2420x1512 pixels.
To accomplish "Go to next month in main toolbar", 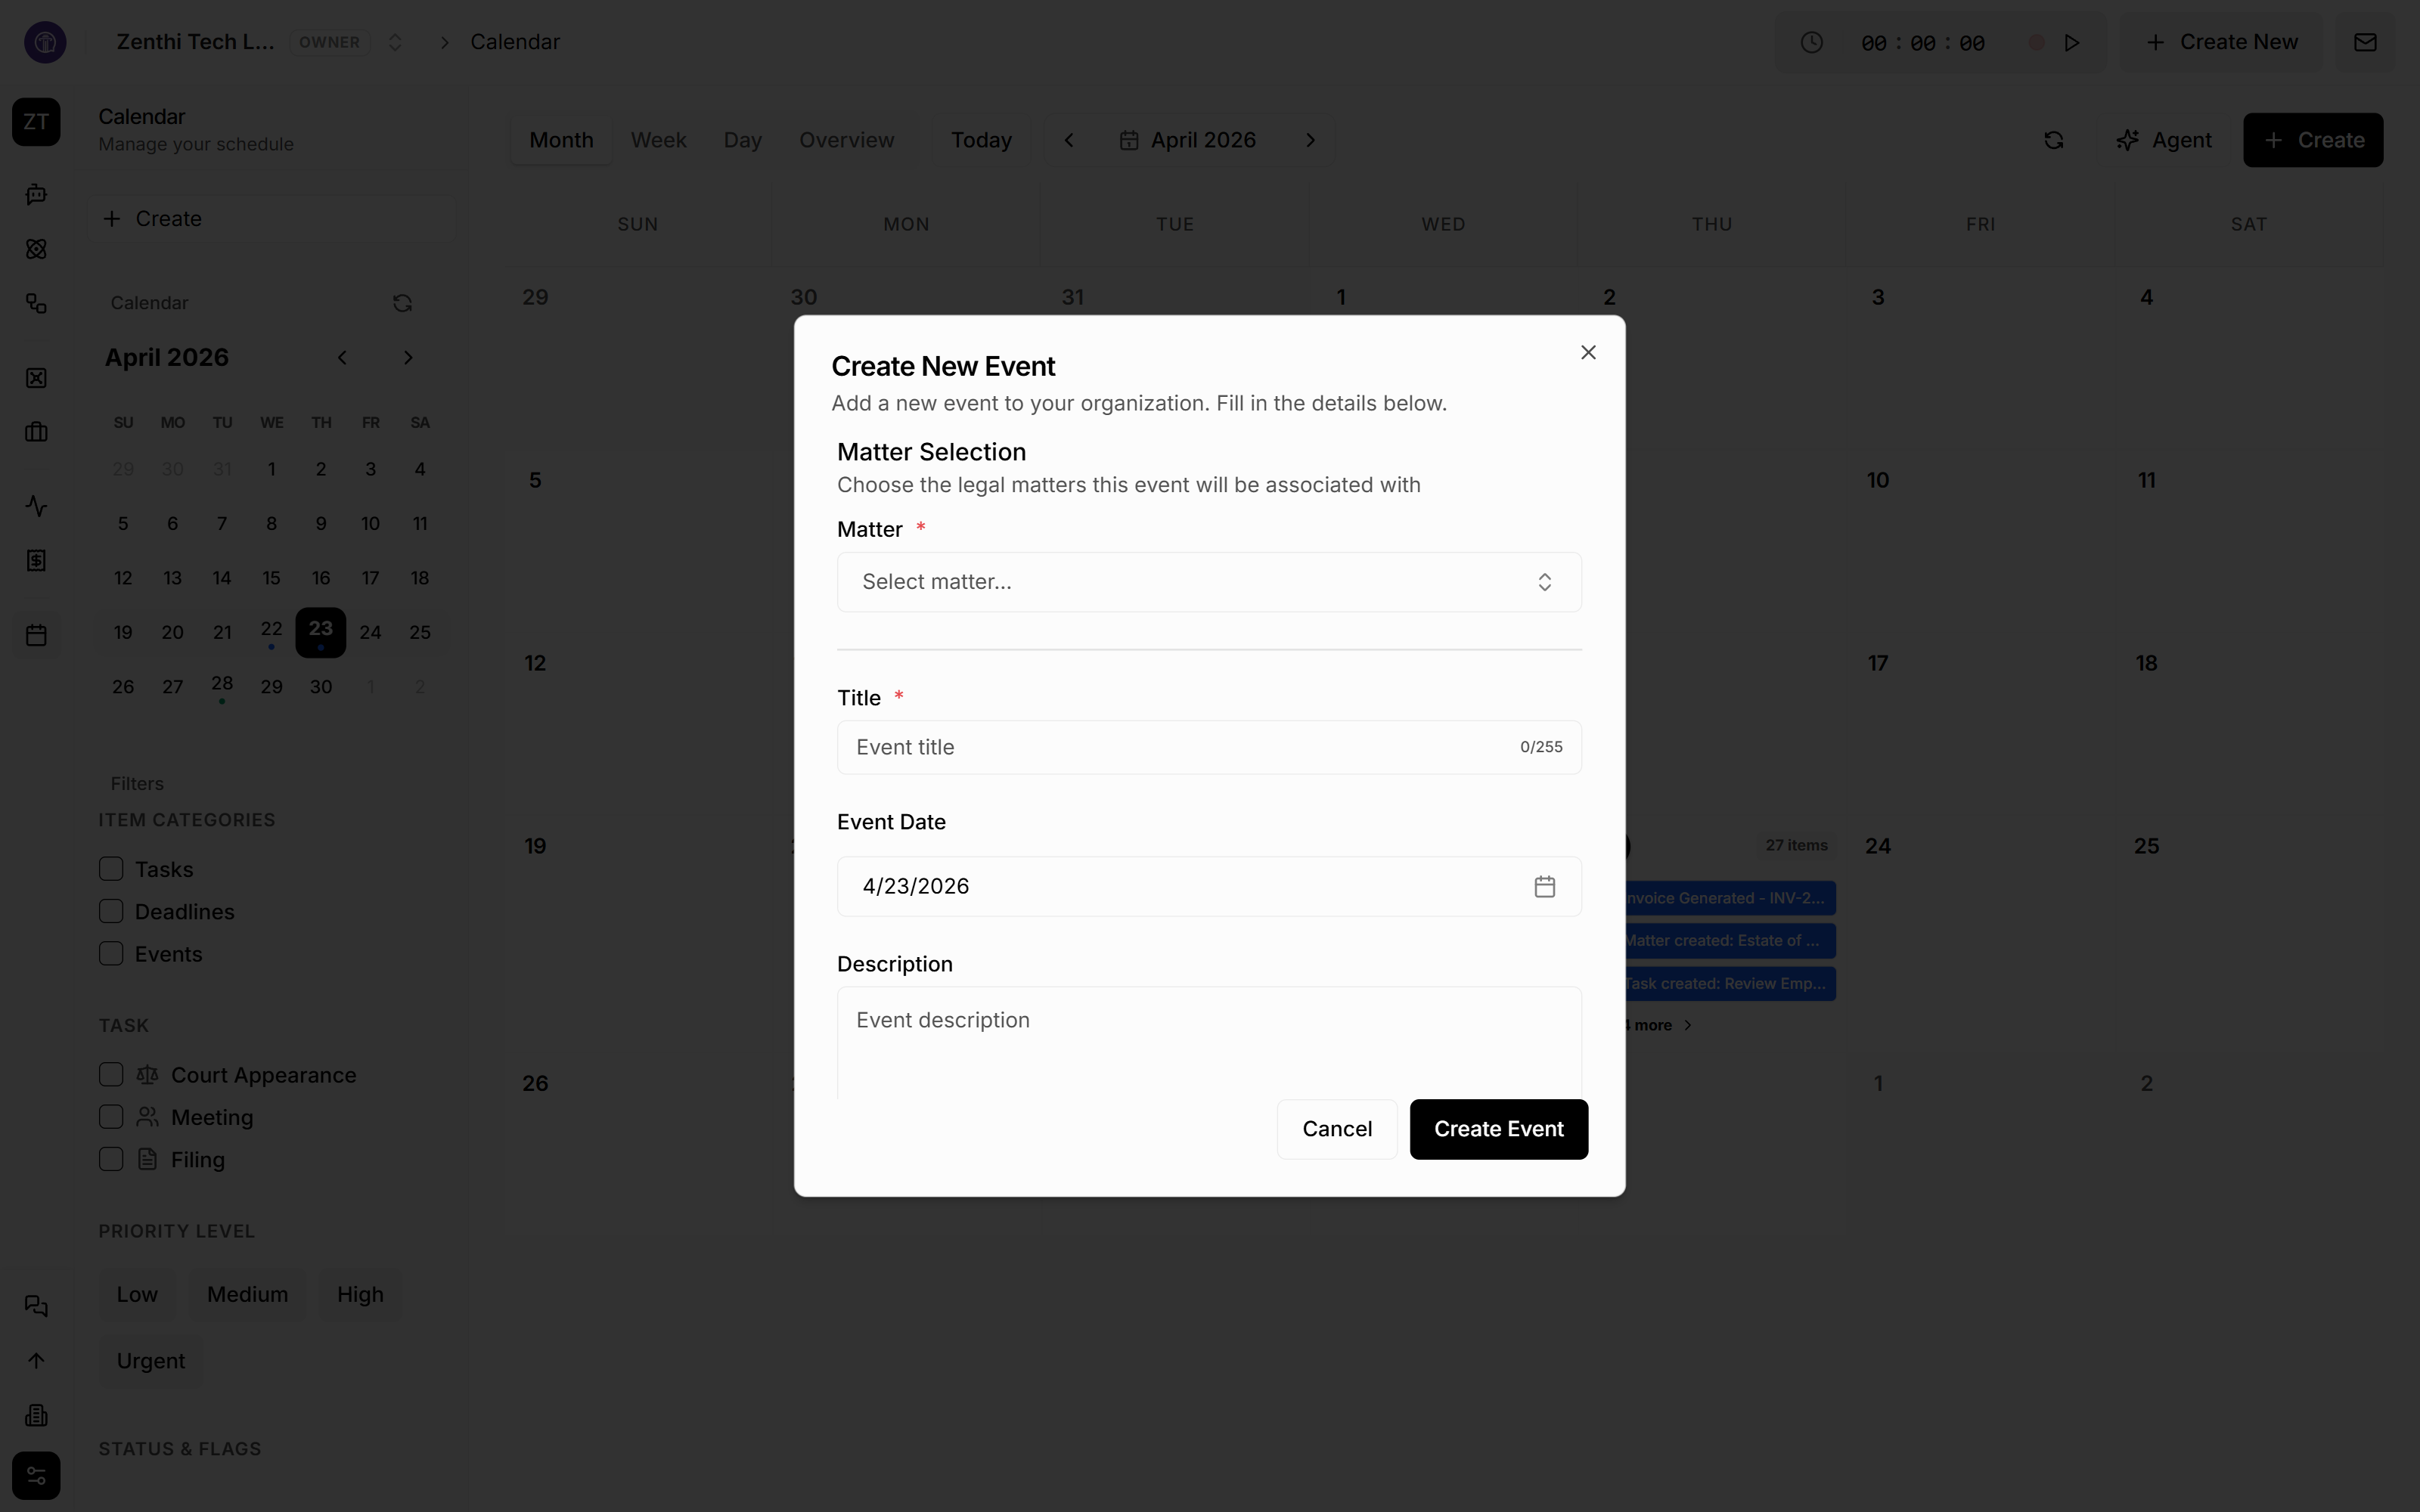I will 1310,140.
